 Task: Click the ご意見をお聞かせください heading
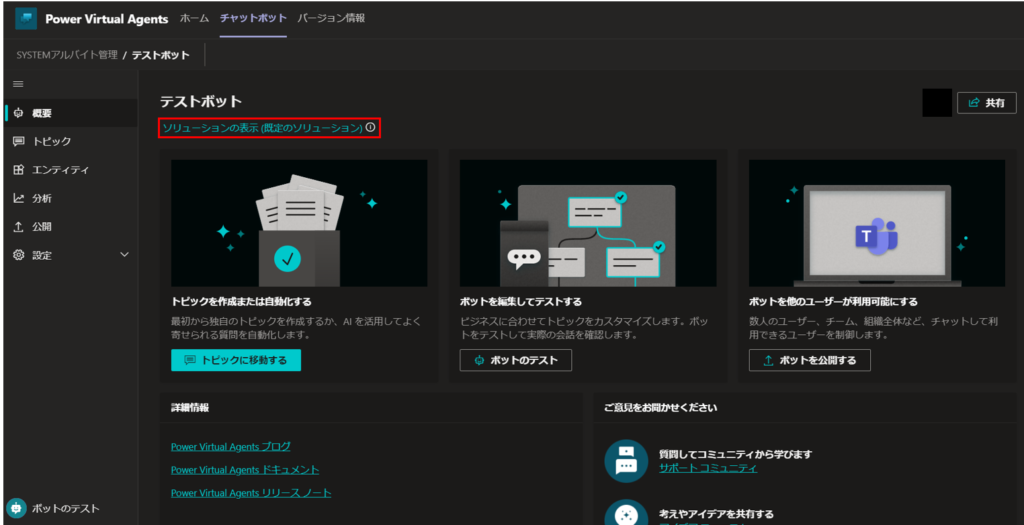[661, 407]
